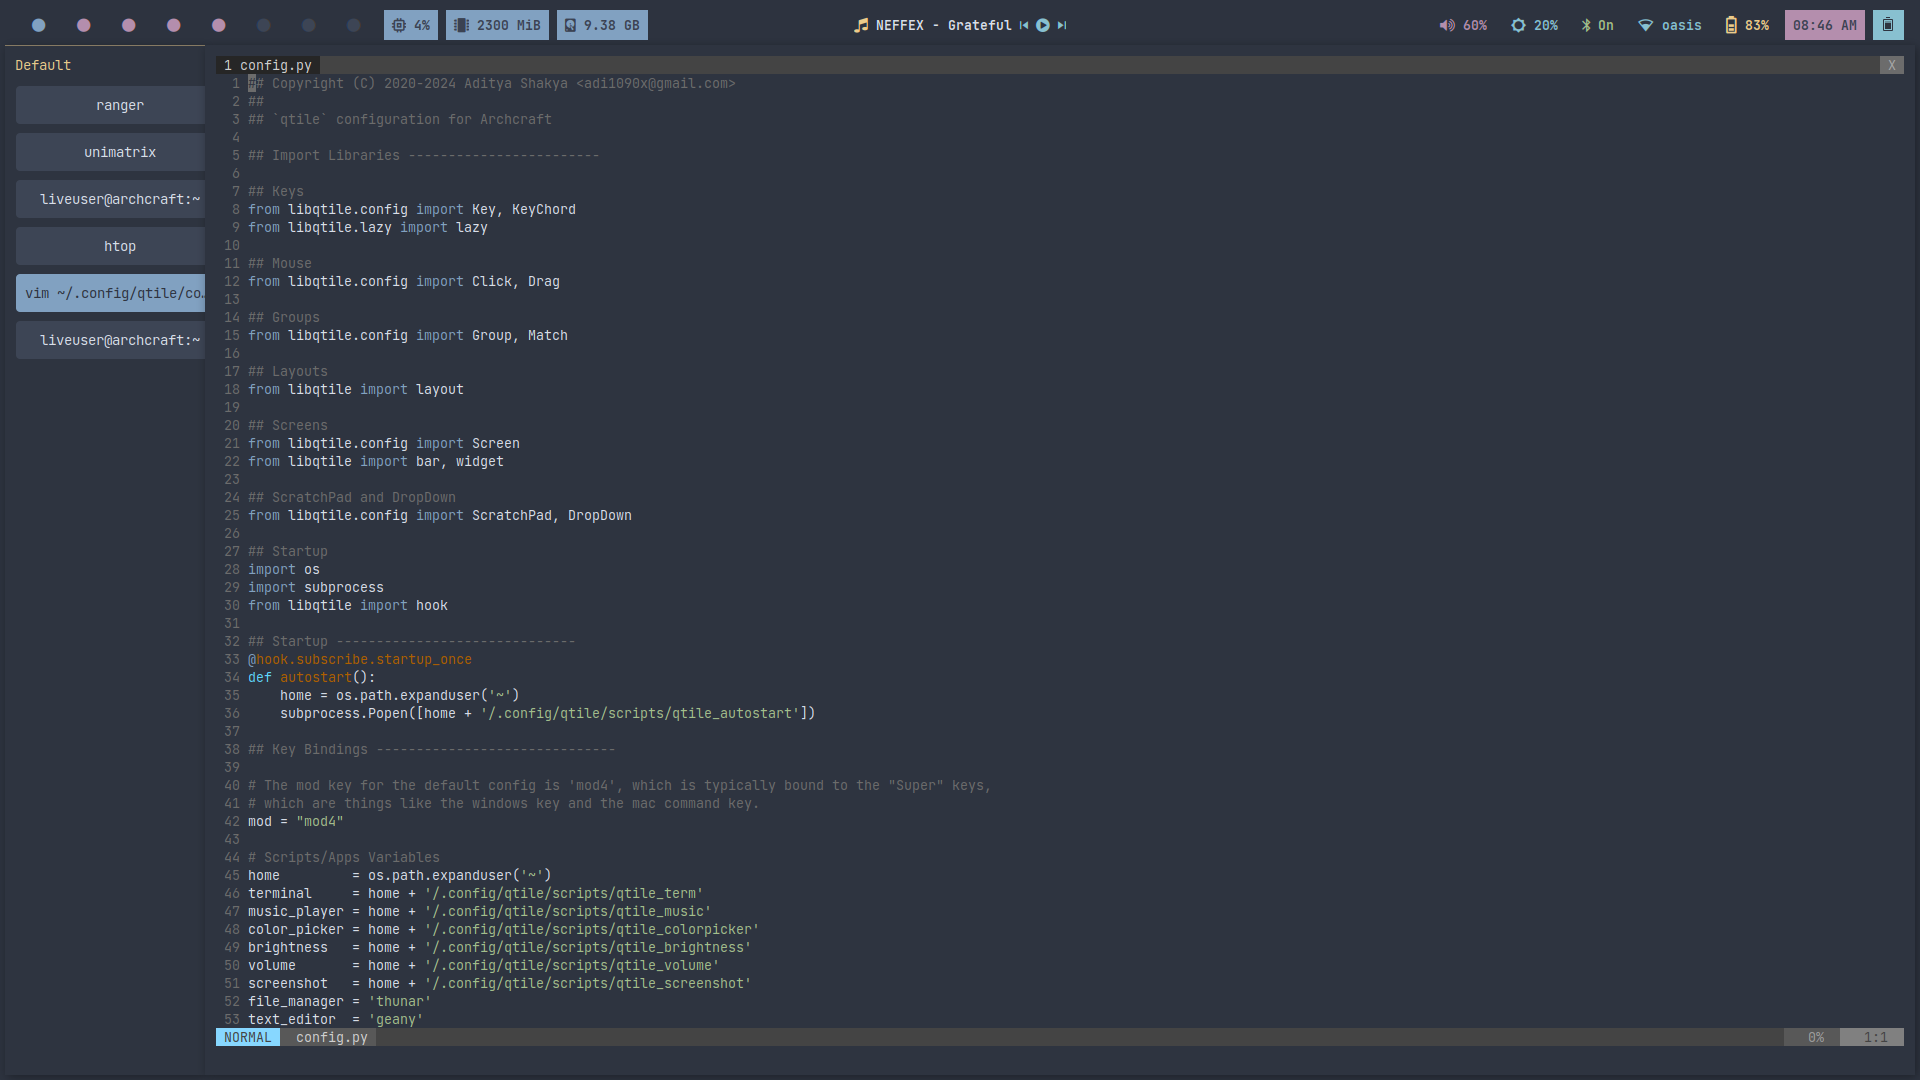Click the wifi icon next to oasis
Image resolution: width=1920 pixels, height=1080 pixels.
click(x=1645, y=25)
